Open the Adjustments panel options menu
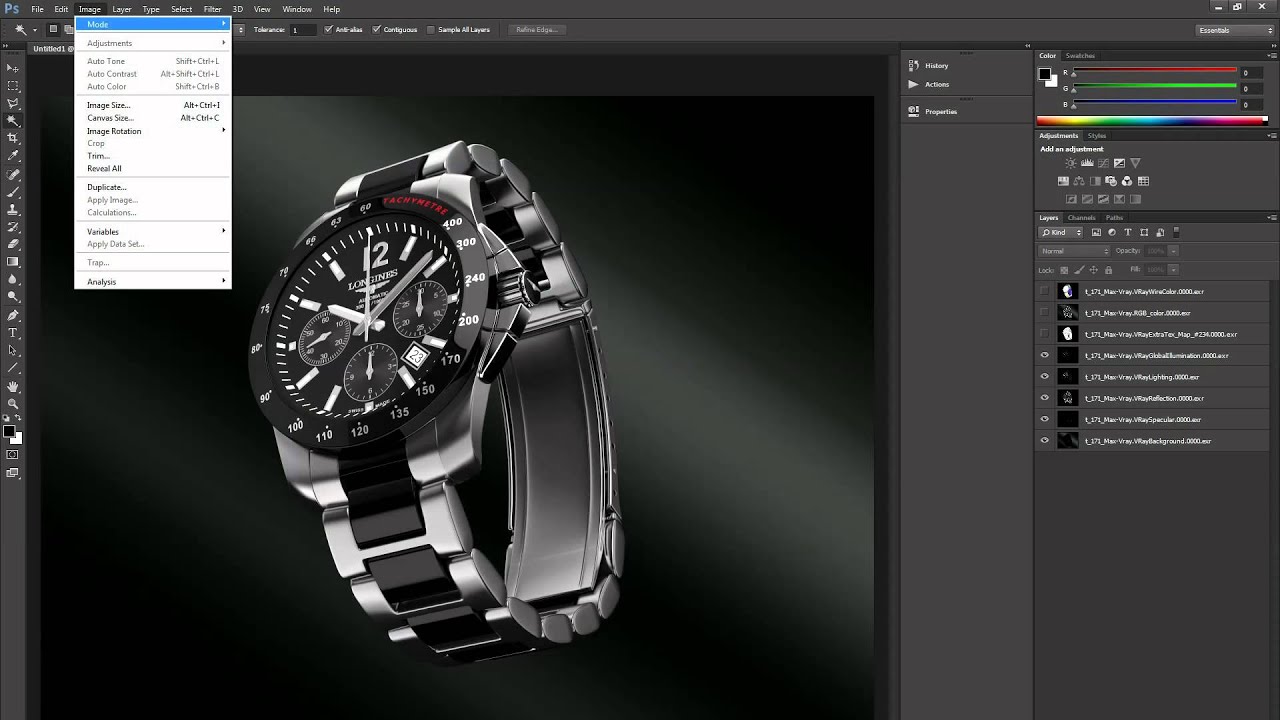The height and width of the screenshot is (720, 1280). tap(1272, 136)
